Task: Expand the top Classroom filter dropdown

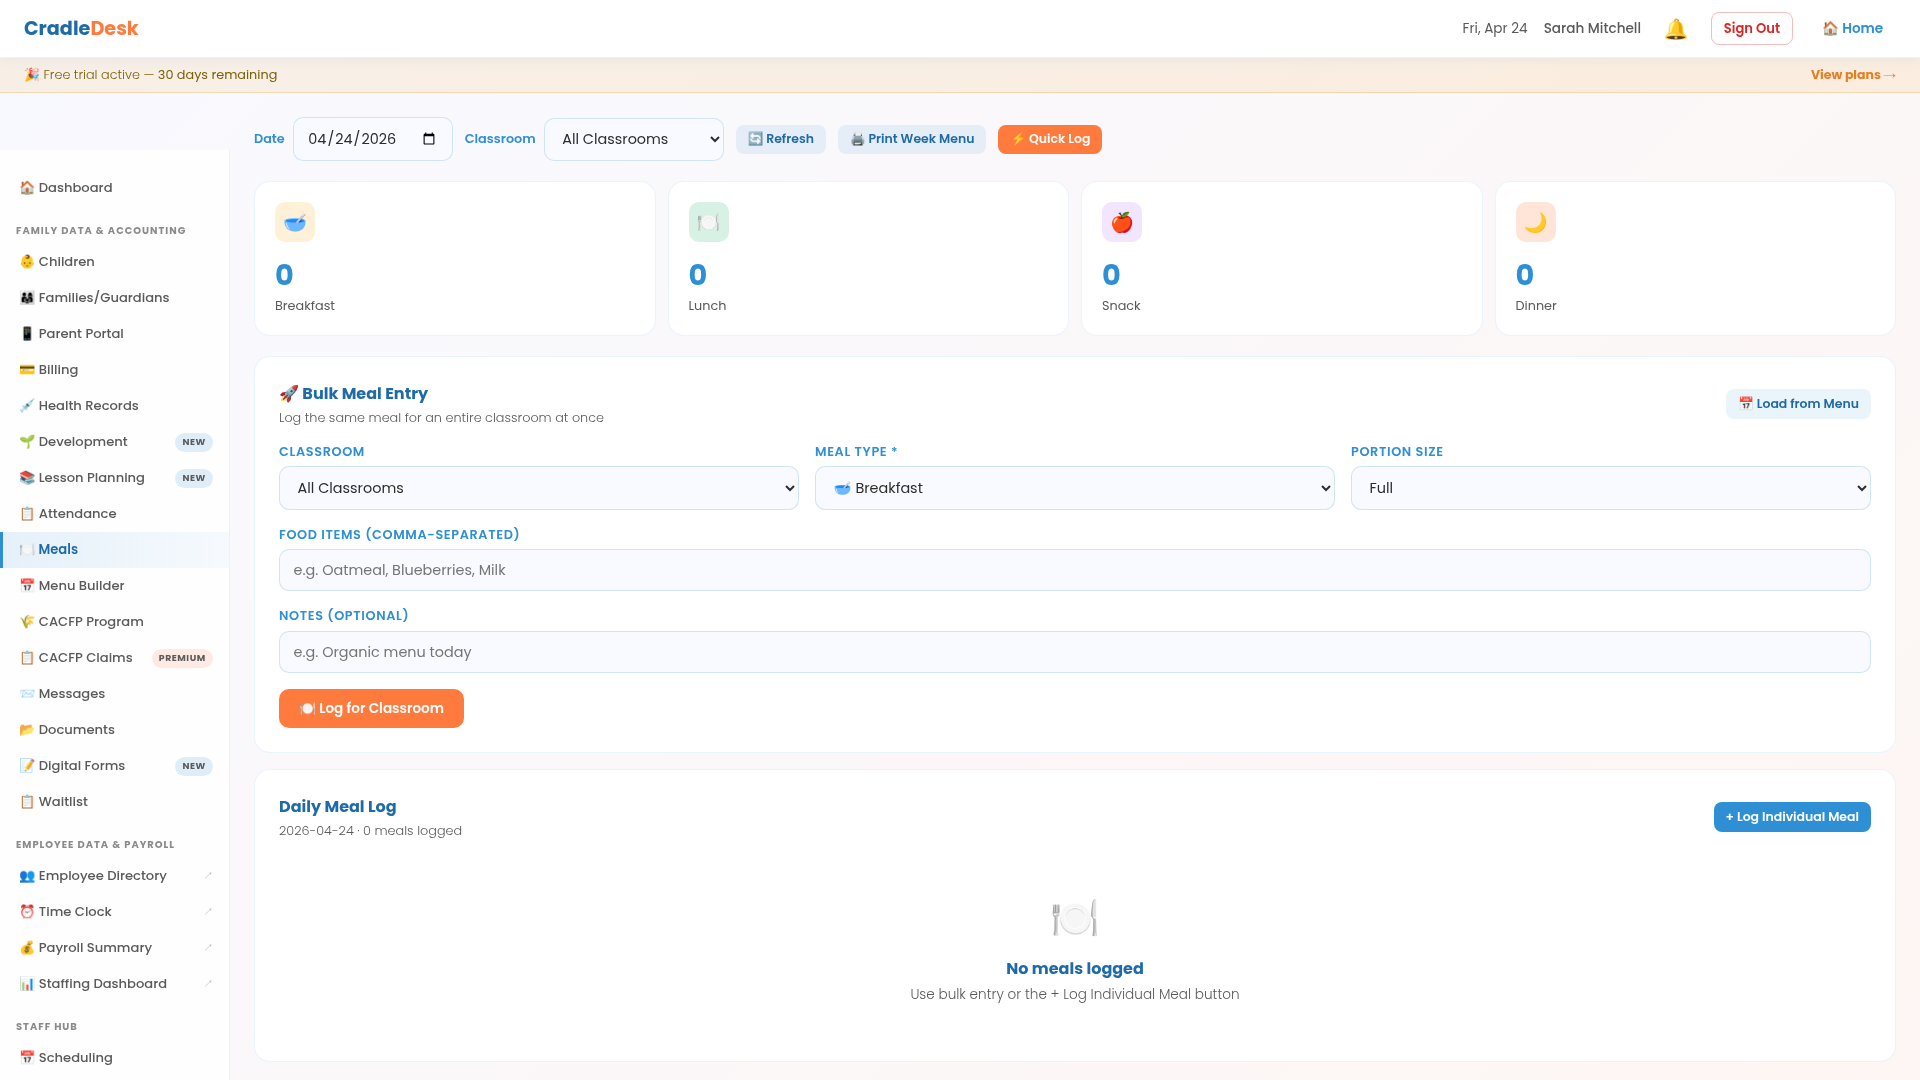Action: tap(634, 139)
